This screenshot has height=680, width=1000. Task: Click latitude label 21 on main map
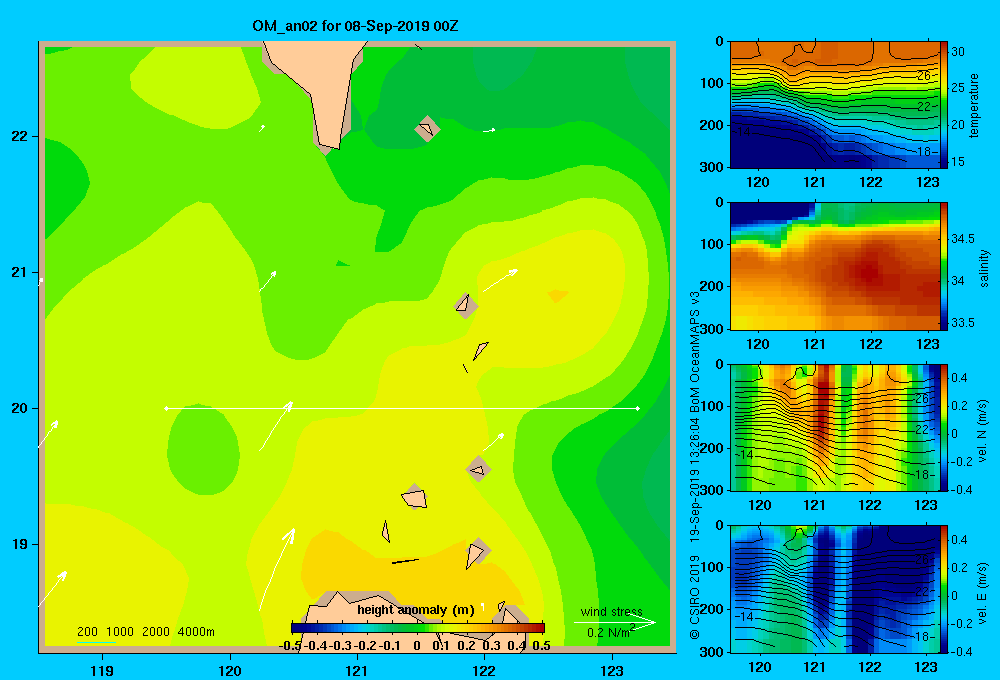click(19, 272)
